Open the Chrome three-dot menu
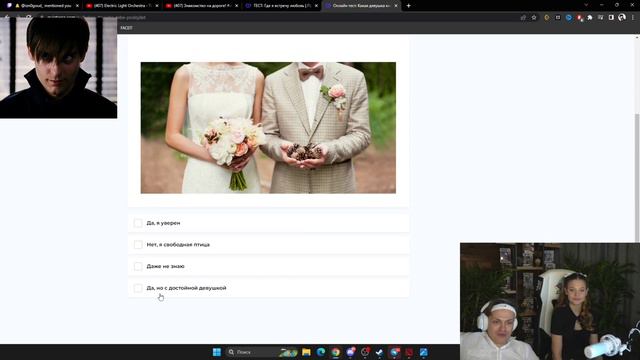This screenshot has width=640, height=360. pyautogui.click(x=633, y=18)
